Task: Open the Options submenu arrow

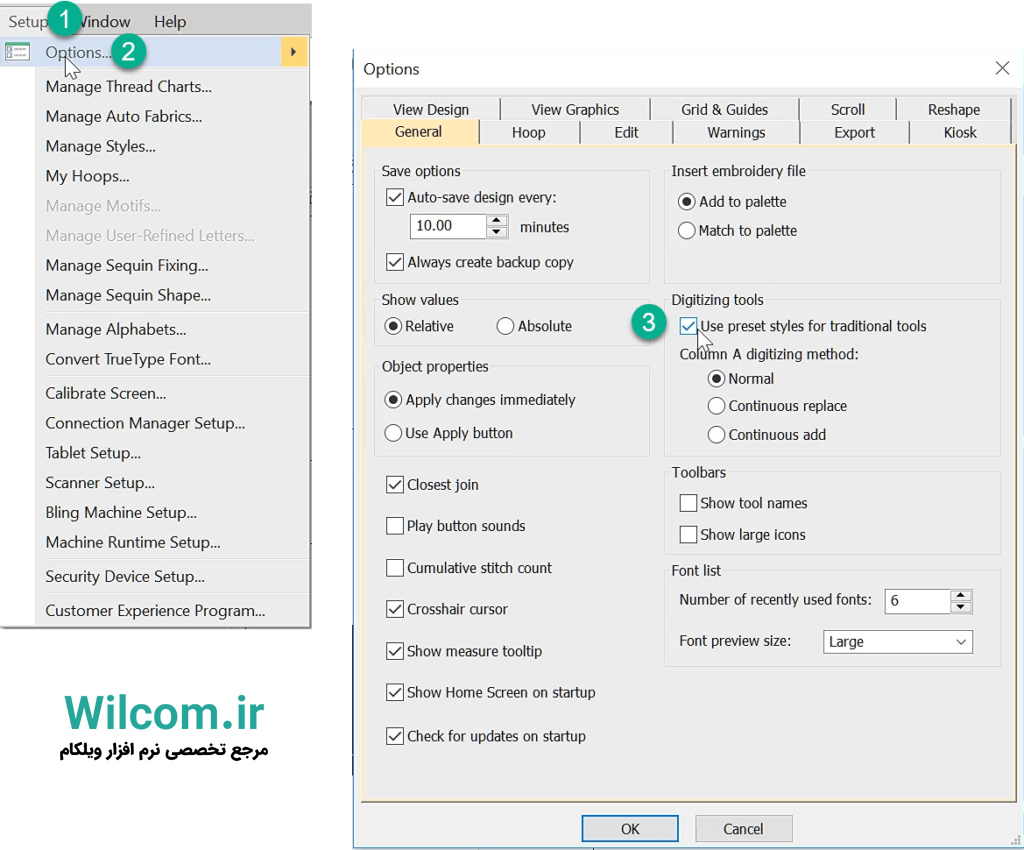Action: pyautogui.click(x=294, y=52)
